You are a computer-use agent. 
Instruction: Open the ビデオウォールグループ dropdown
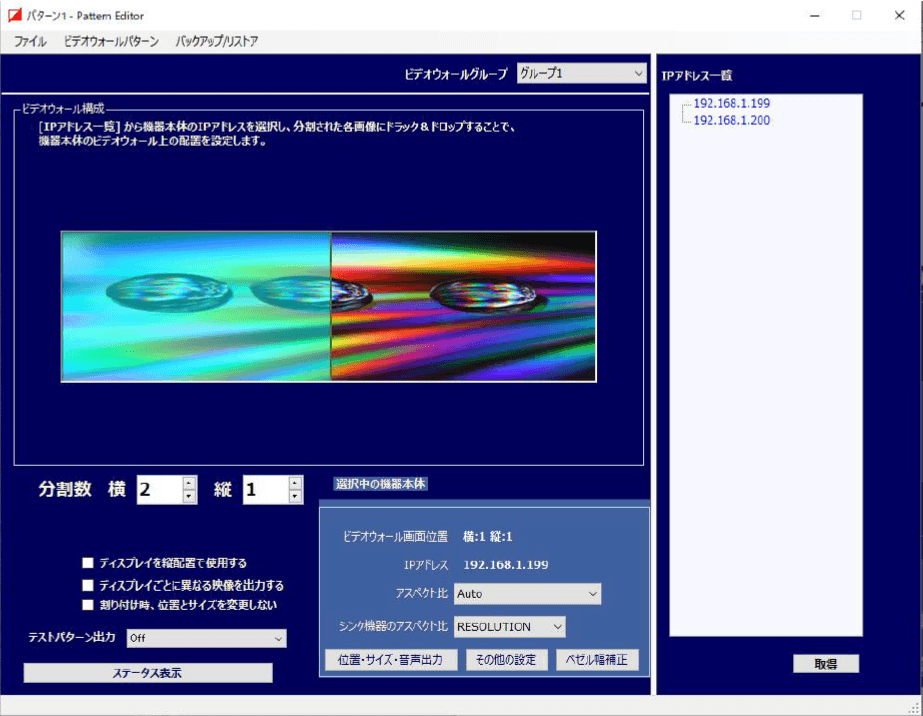(582, 73)
